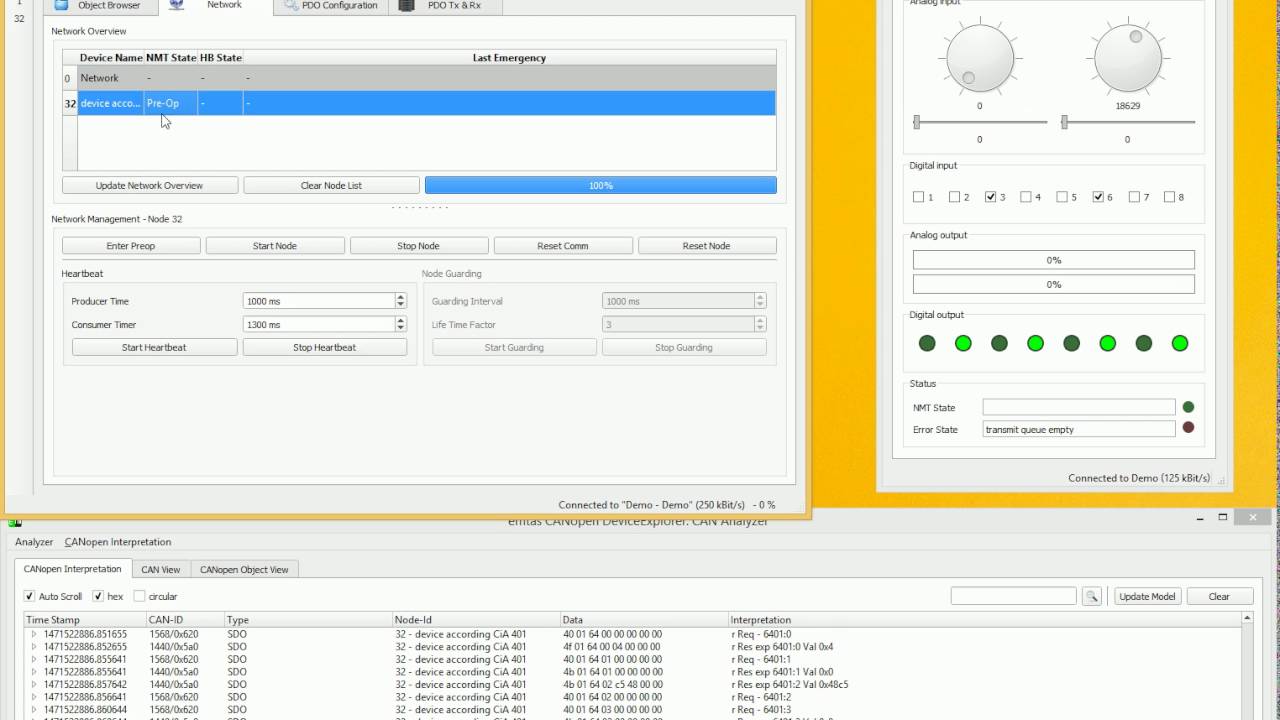Expand the row 'r Req - 6401:1'
The width and height of the screenshot is (1280, 720).
(x=34, y=659)
